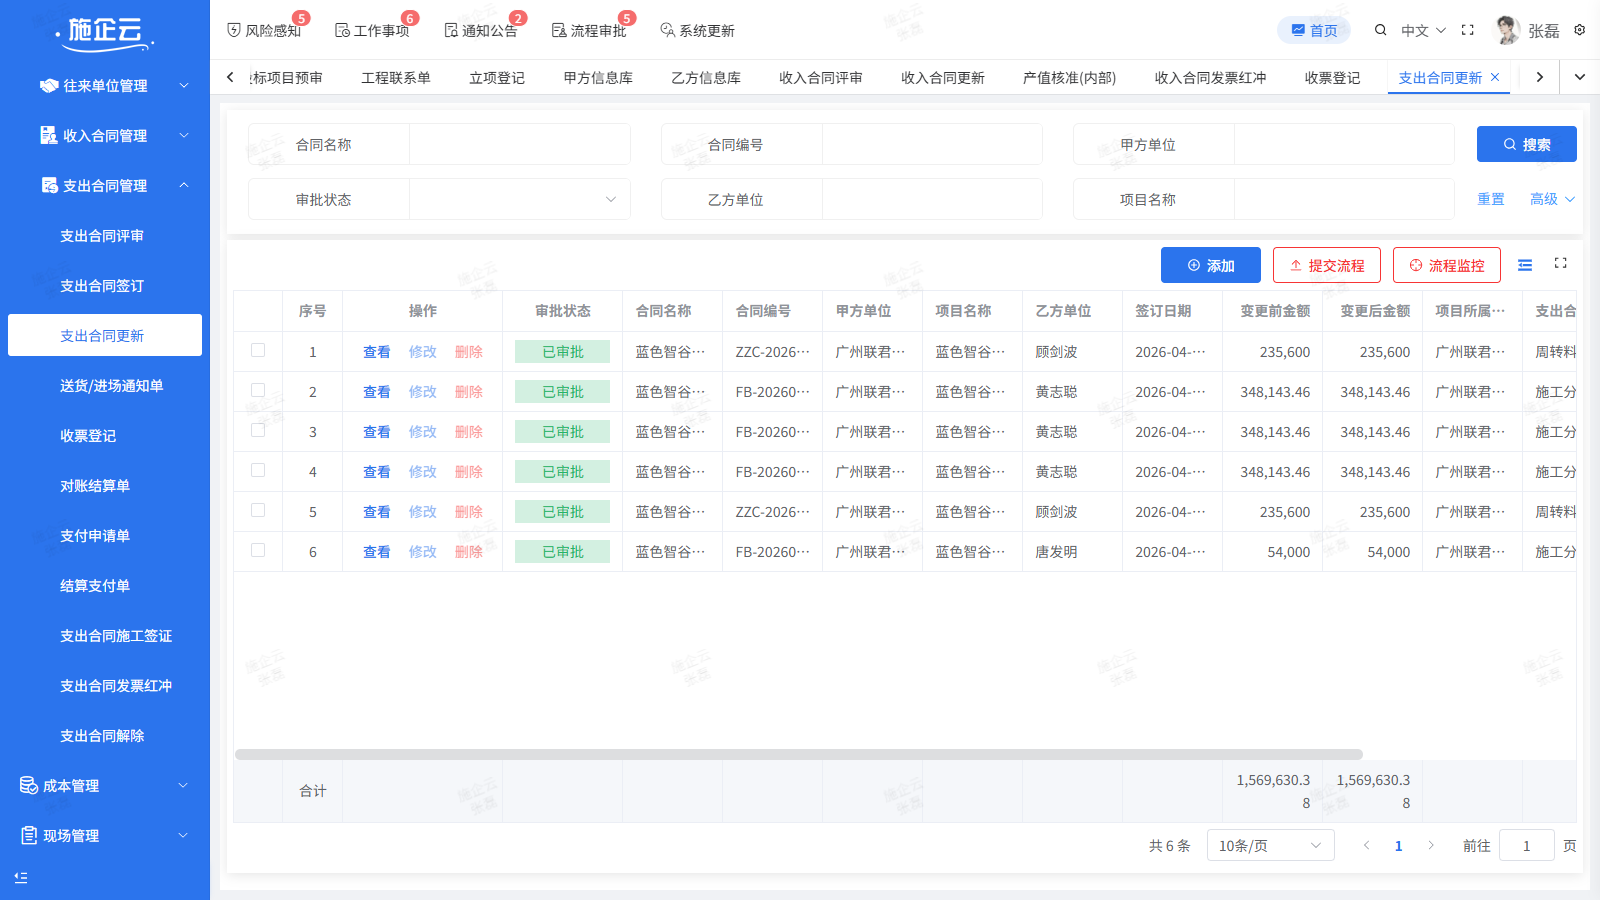The image size is (1600, 900).
Task: Click 收入合同管理 sidebar icon
Action: pos(48,135)
